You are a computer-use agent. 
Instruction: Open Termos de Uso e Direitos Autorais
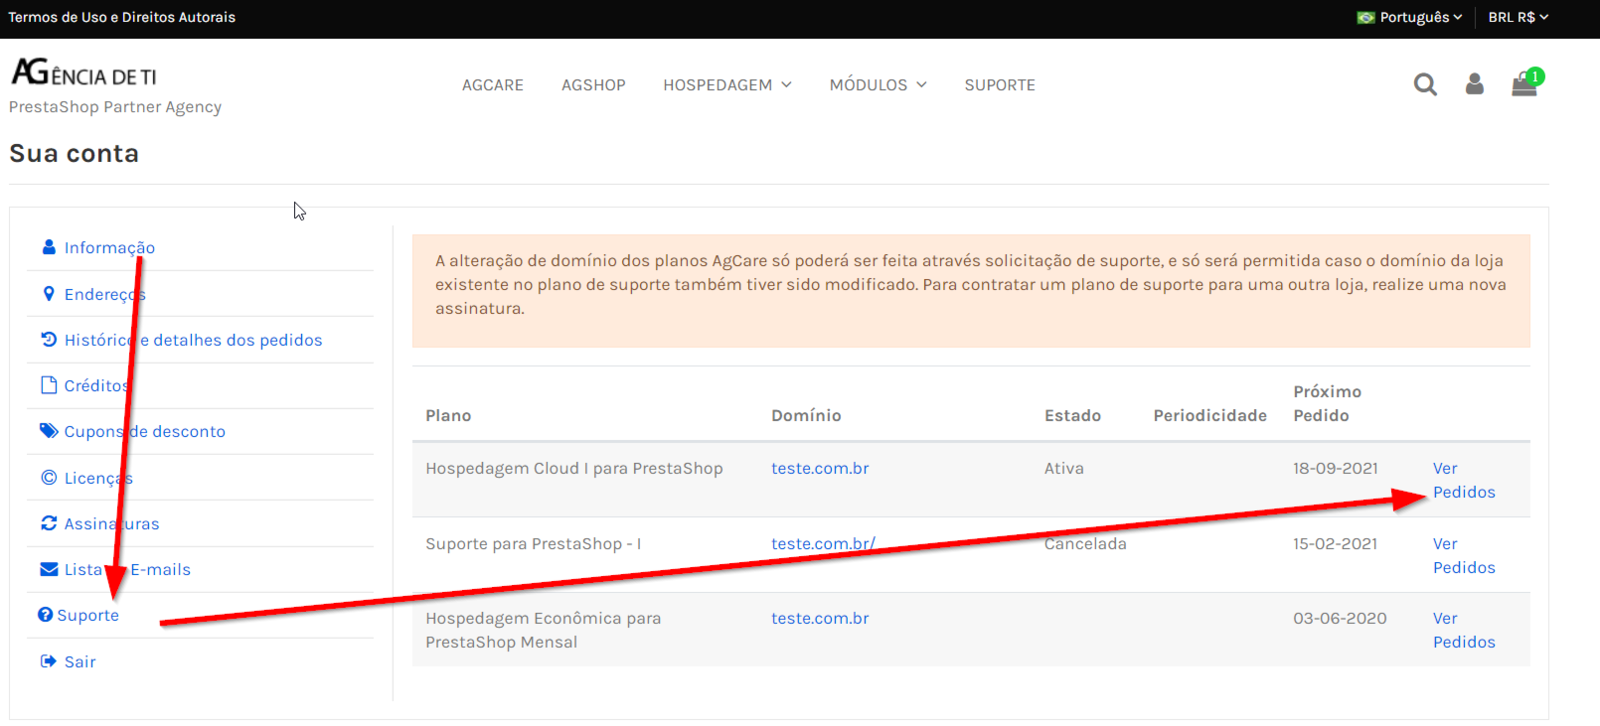(122, 17)
